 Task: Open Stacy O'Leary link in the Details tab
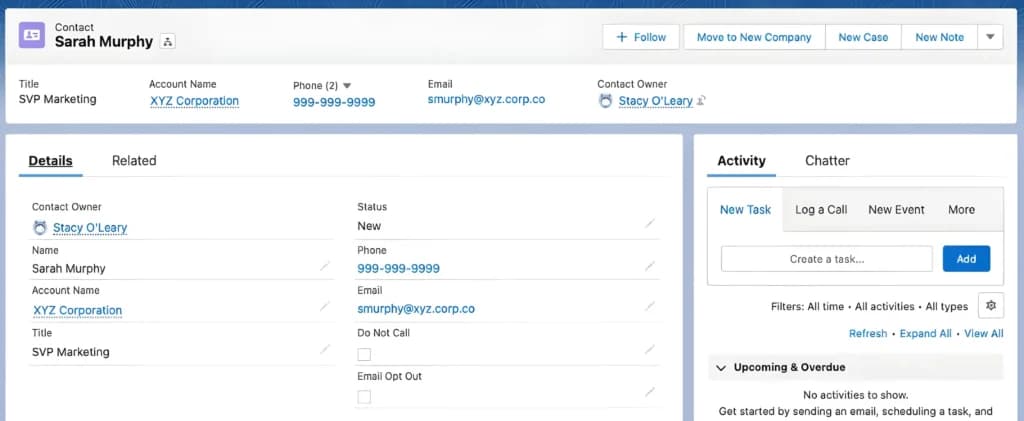90,228
